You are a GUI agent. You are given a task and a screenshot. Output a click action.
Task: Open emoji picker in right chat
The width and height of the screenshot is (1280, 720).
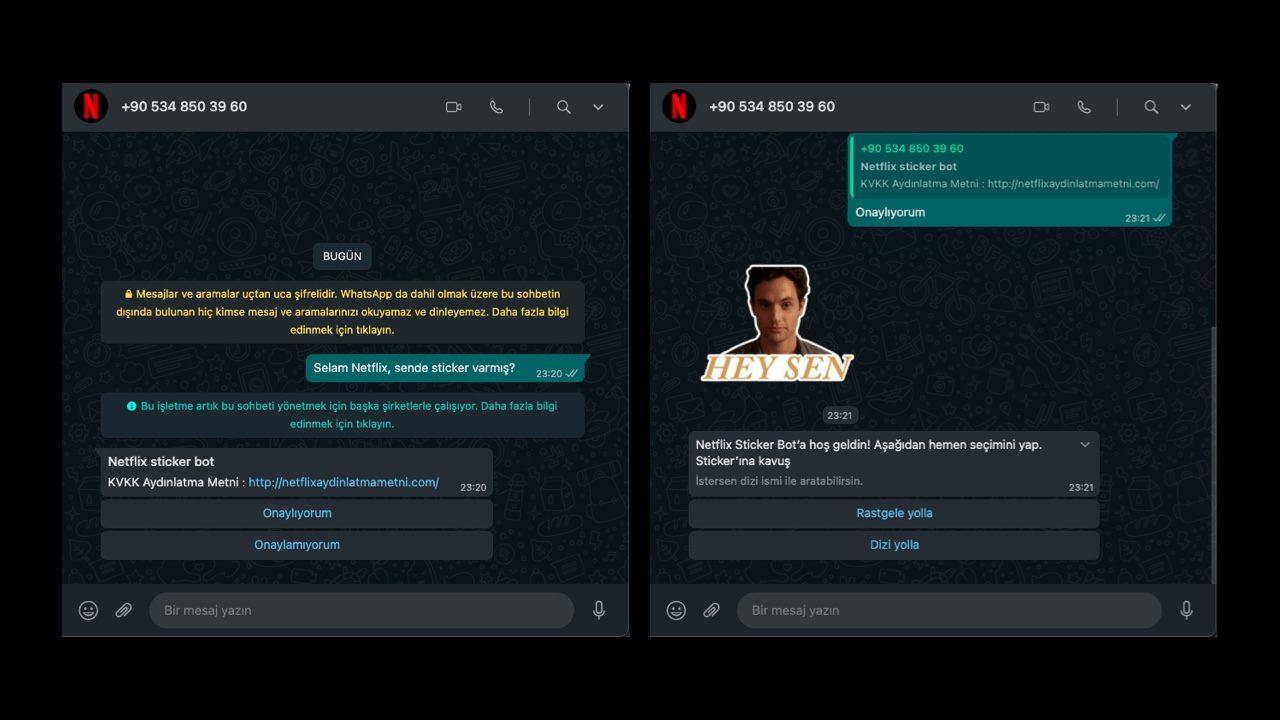pos(677,610)
